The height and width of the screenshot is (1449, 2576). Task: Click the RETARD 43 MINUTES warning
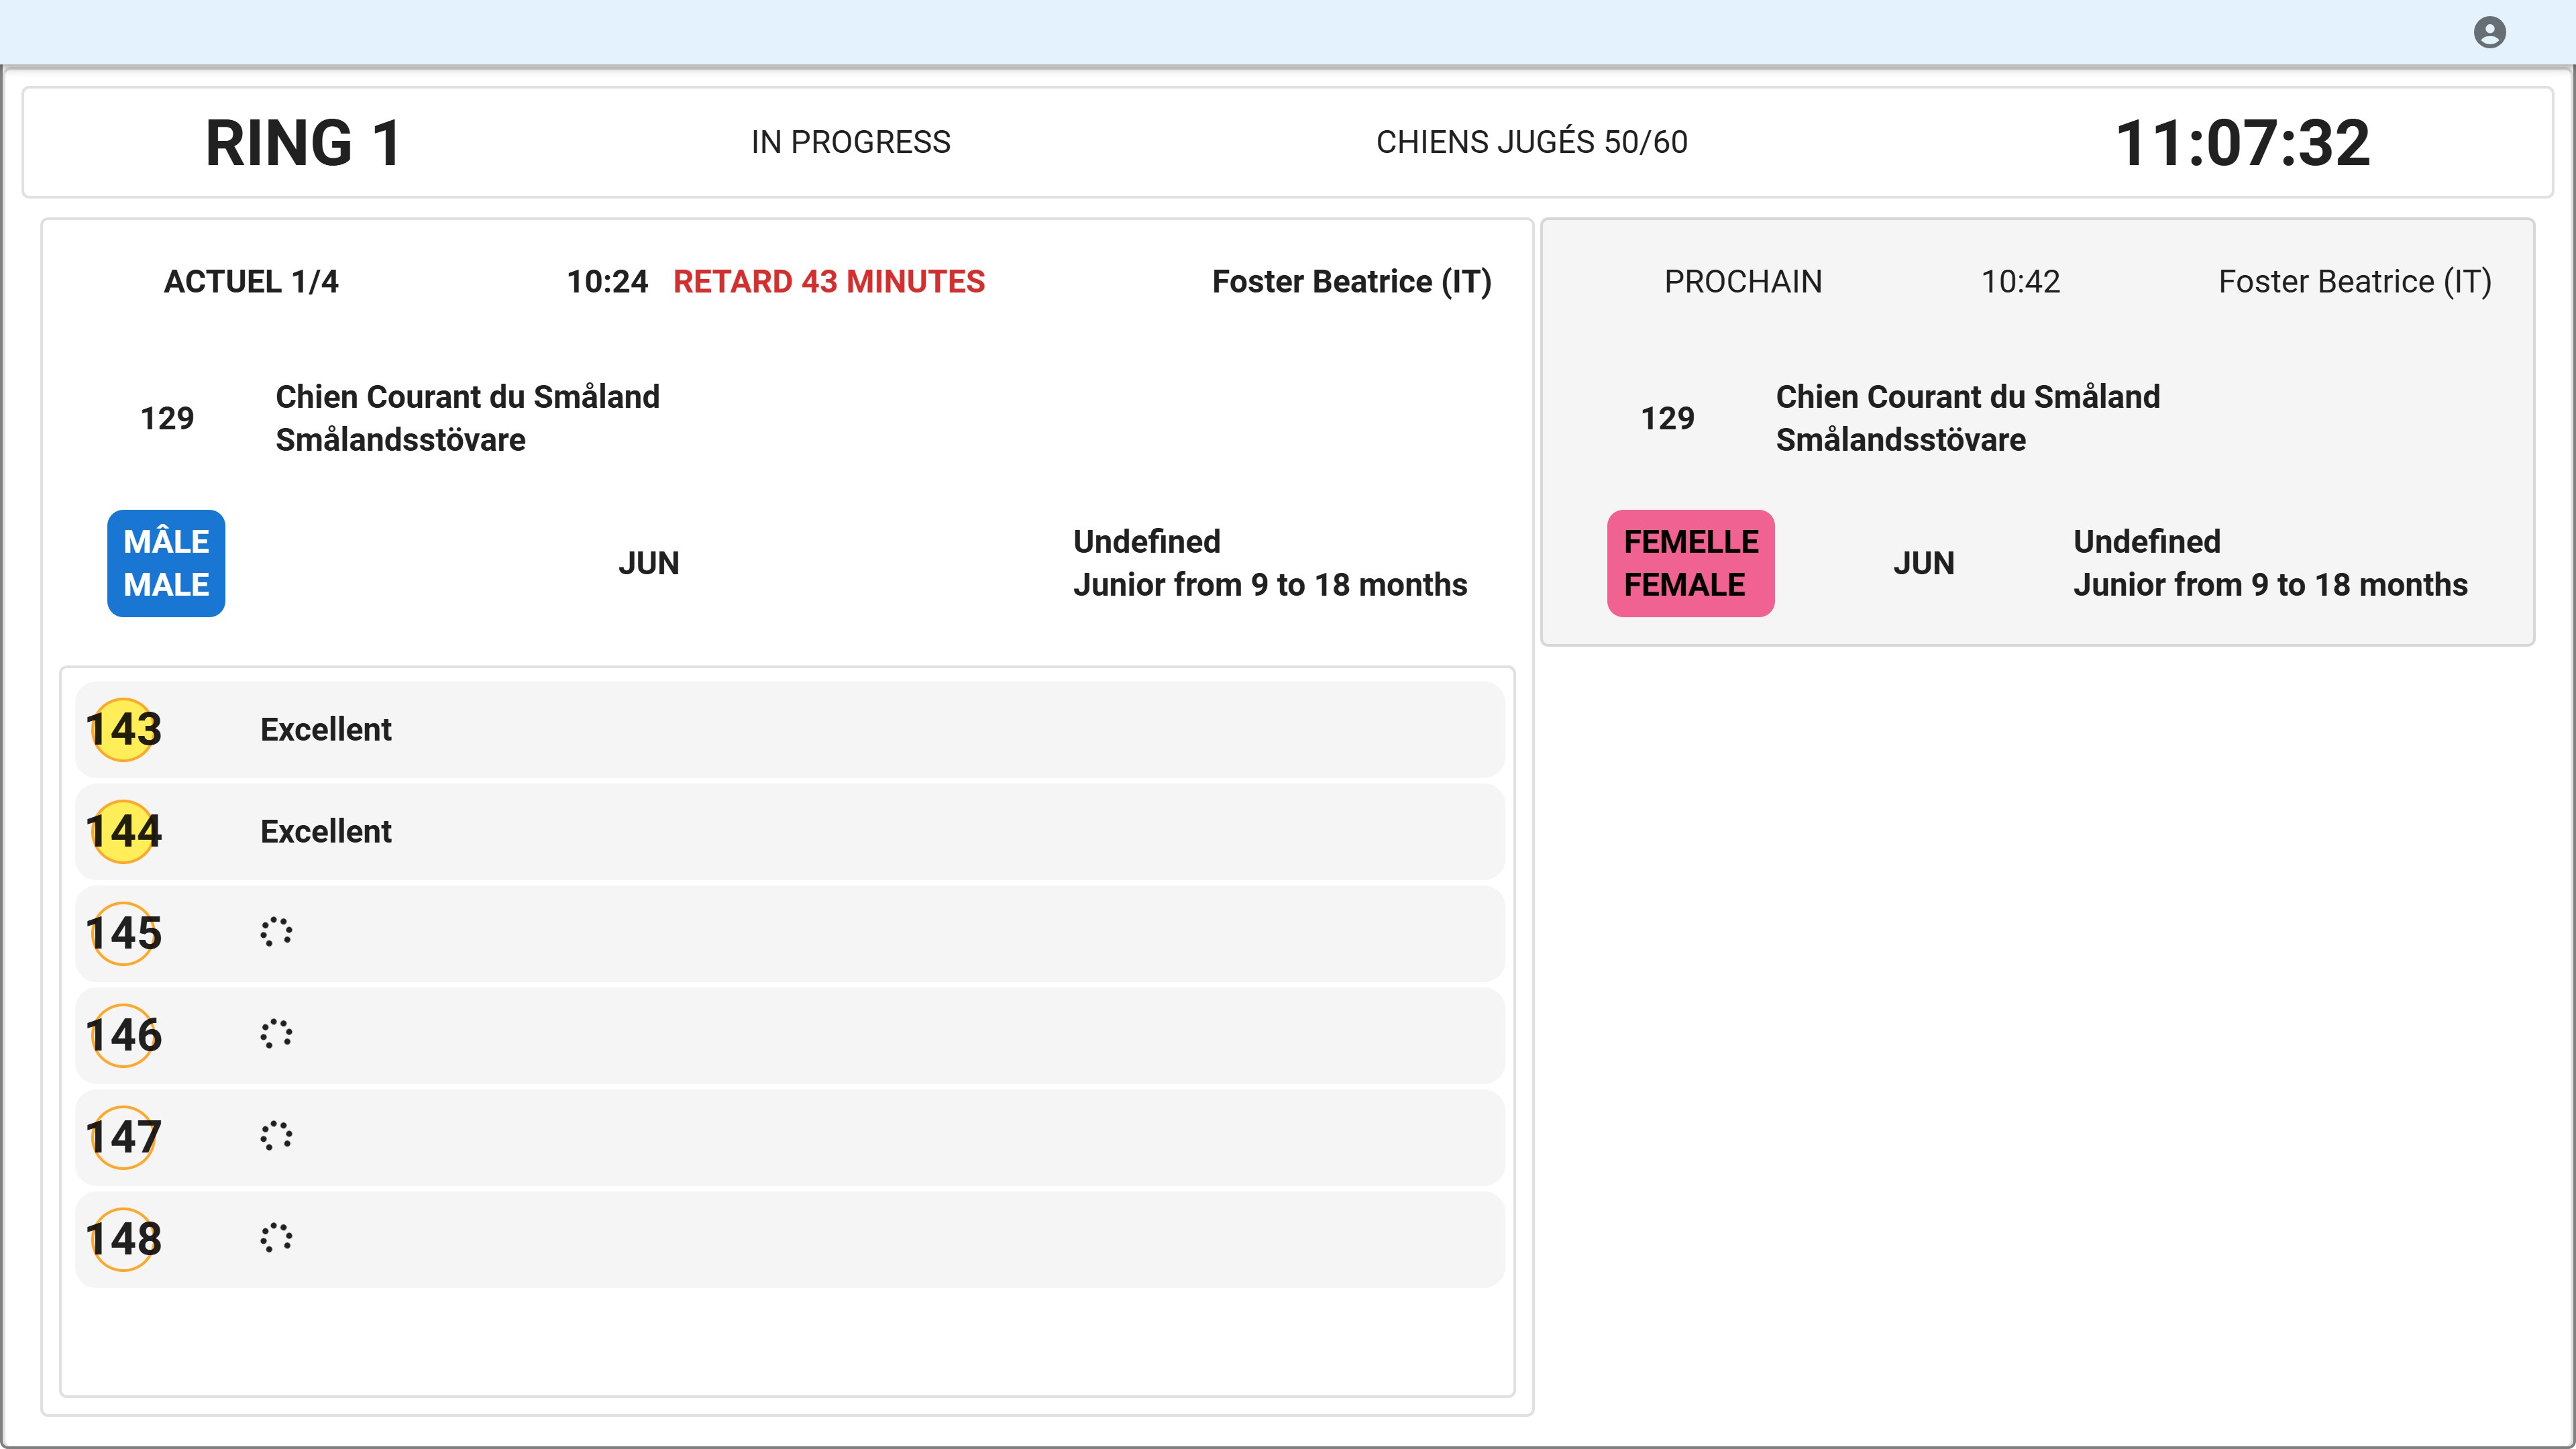829,282
